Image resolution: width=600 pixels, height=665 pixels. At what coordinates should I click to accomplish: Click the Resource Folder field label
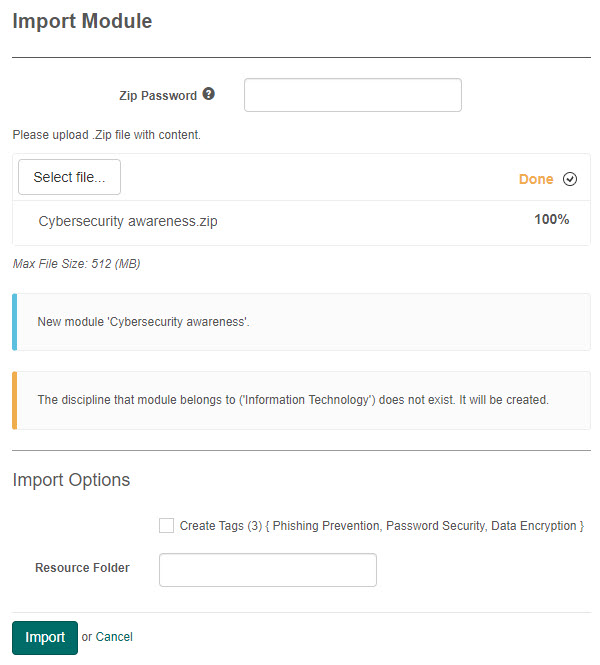click(82, 568)
